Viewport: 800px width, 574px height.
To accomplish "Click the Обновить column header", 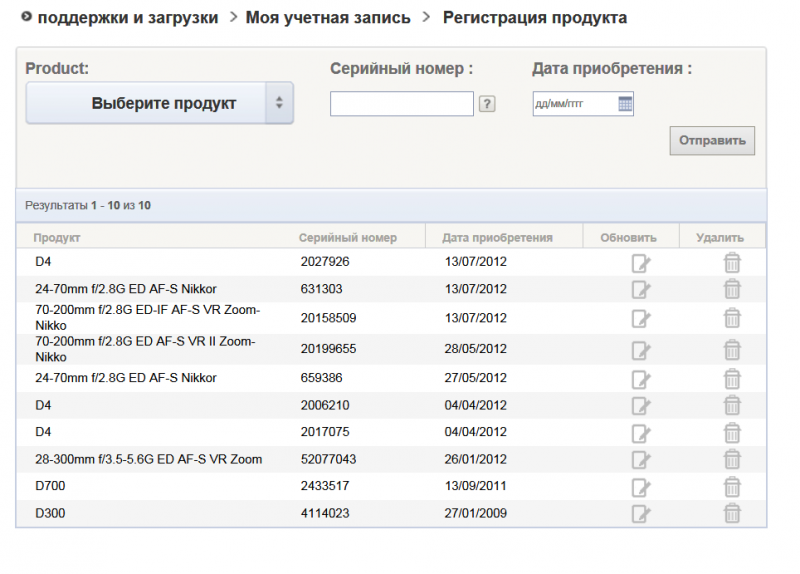I will [x=628, y=237].
